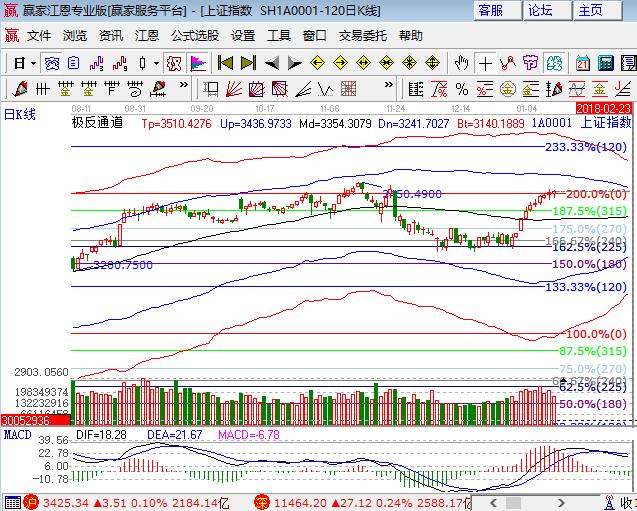Toggle the blue knot pattern toolbar button
This screenshot has width=637, height=511.
coord(52,63)
